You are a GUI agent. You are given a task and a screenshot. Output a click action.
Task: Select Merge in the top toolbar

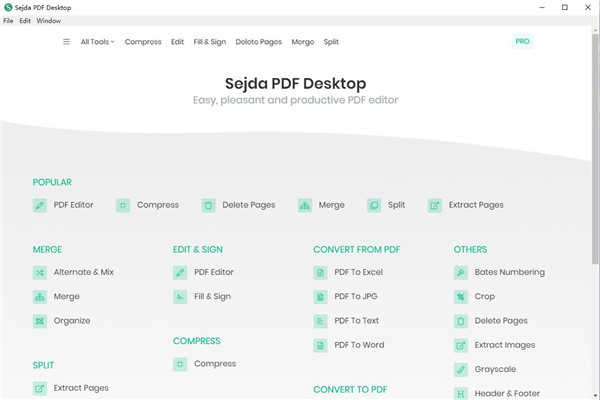[x=303, y=42]
